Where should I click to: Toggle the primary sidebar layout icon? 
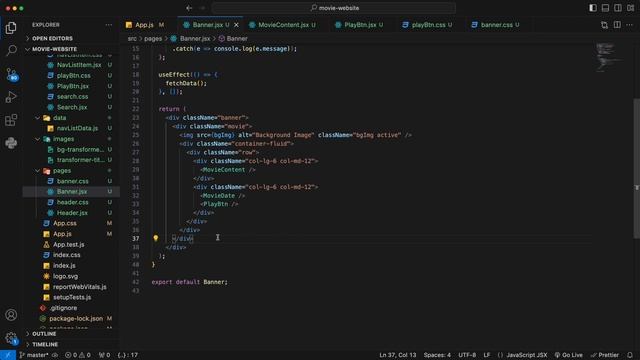(x=593, y=8)
